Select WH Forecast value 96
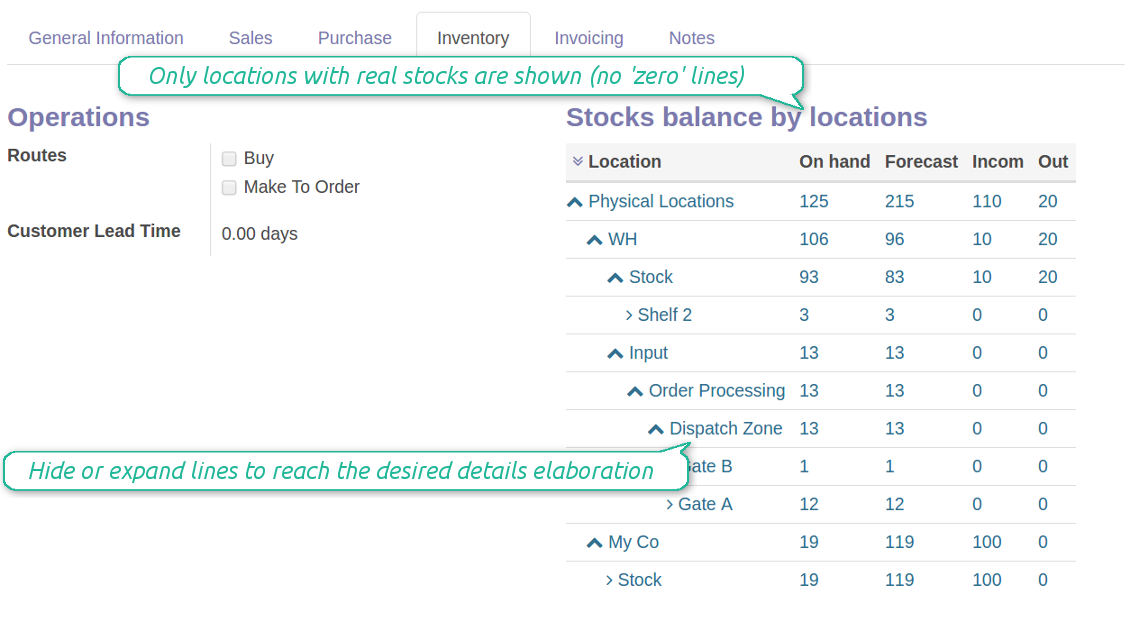The width and height of the screenshot is (1130, 631). (894, 239)
